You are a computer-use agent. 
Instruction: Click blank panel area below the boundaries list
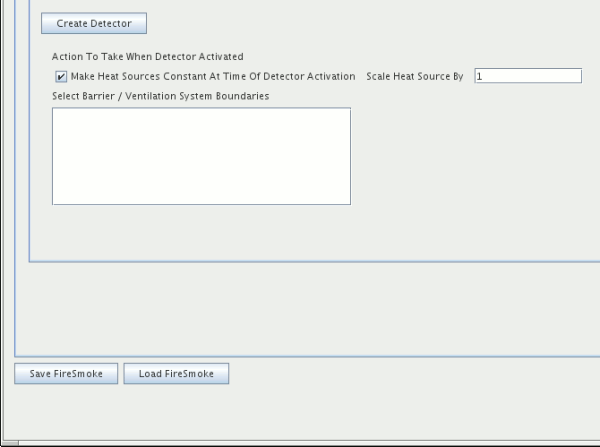pos(201,232)
